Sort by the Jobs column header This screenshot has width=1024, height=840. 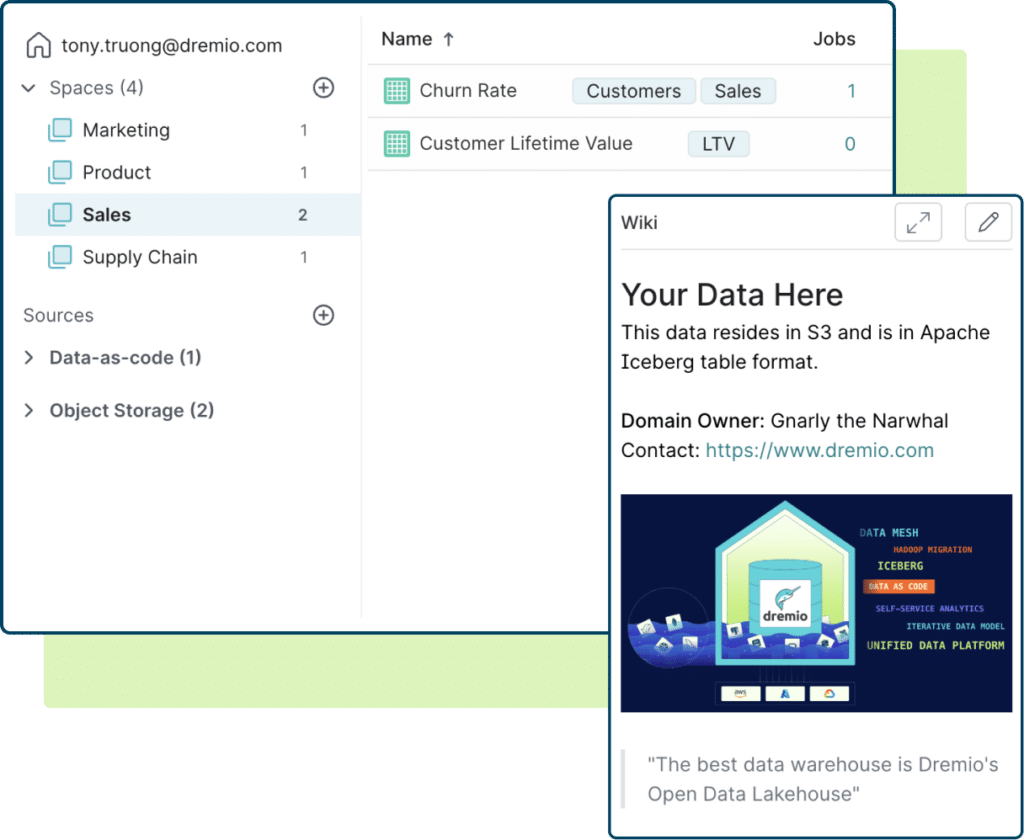point(834,39)
